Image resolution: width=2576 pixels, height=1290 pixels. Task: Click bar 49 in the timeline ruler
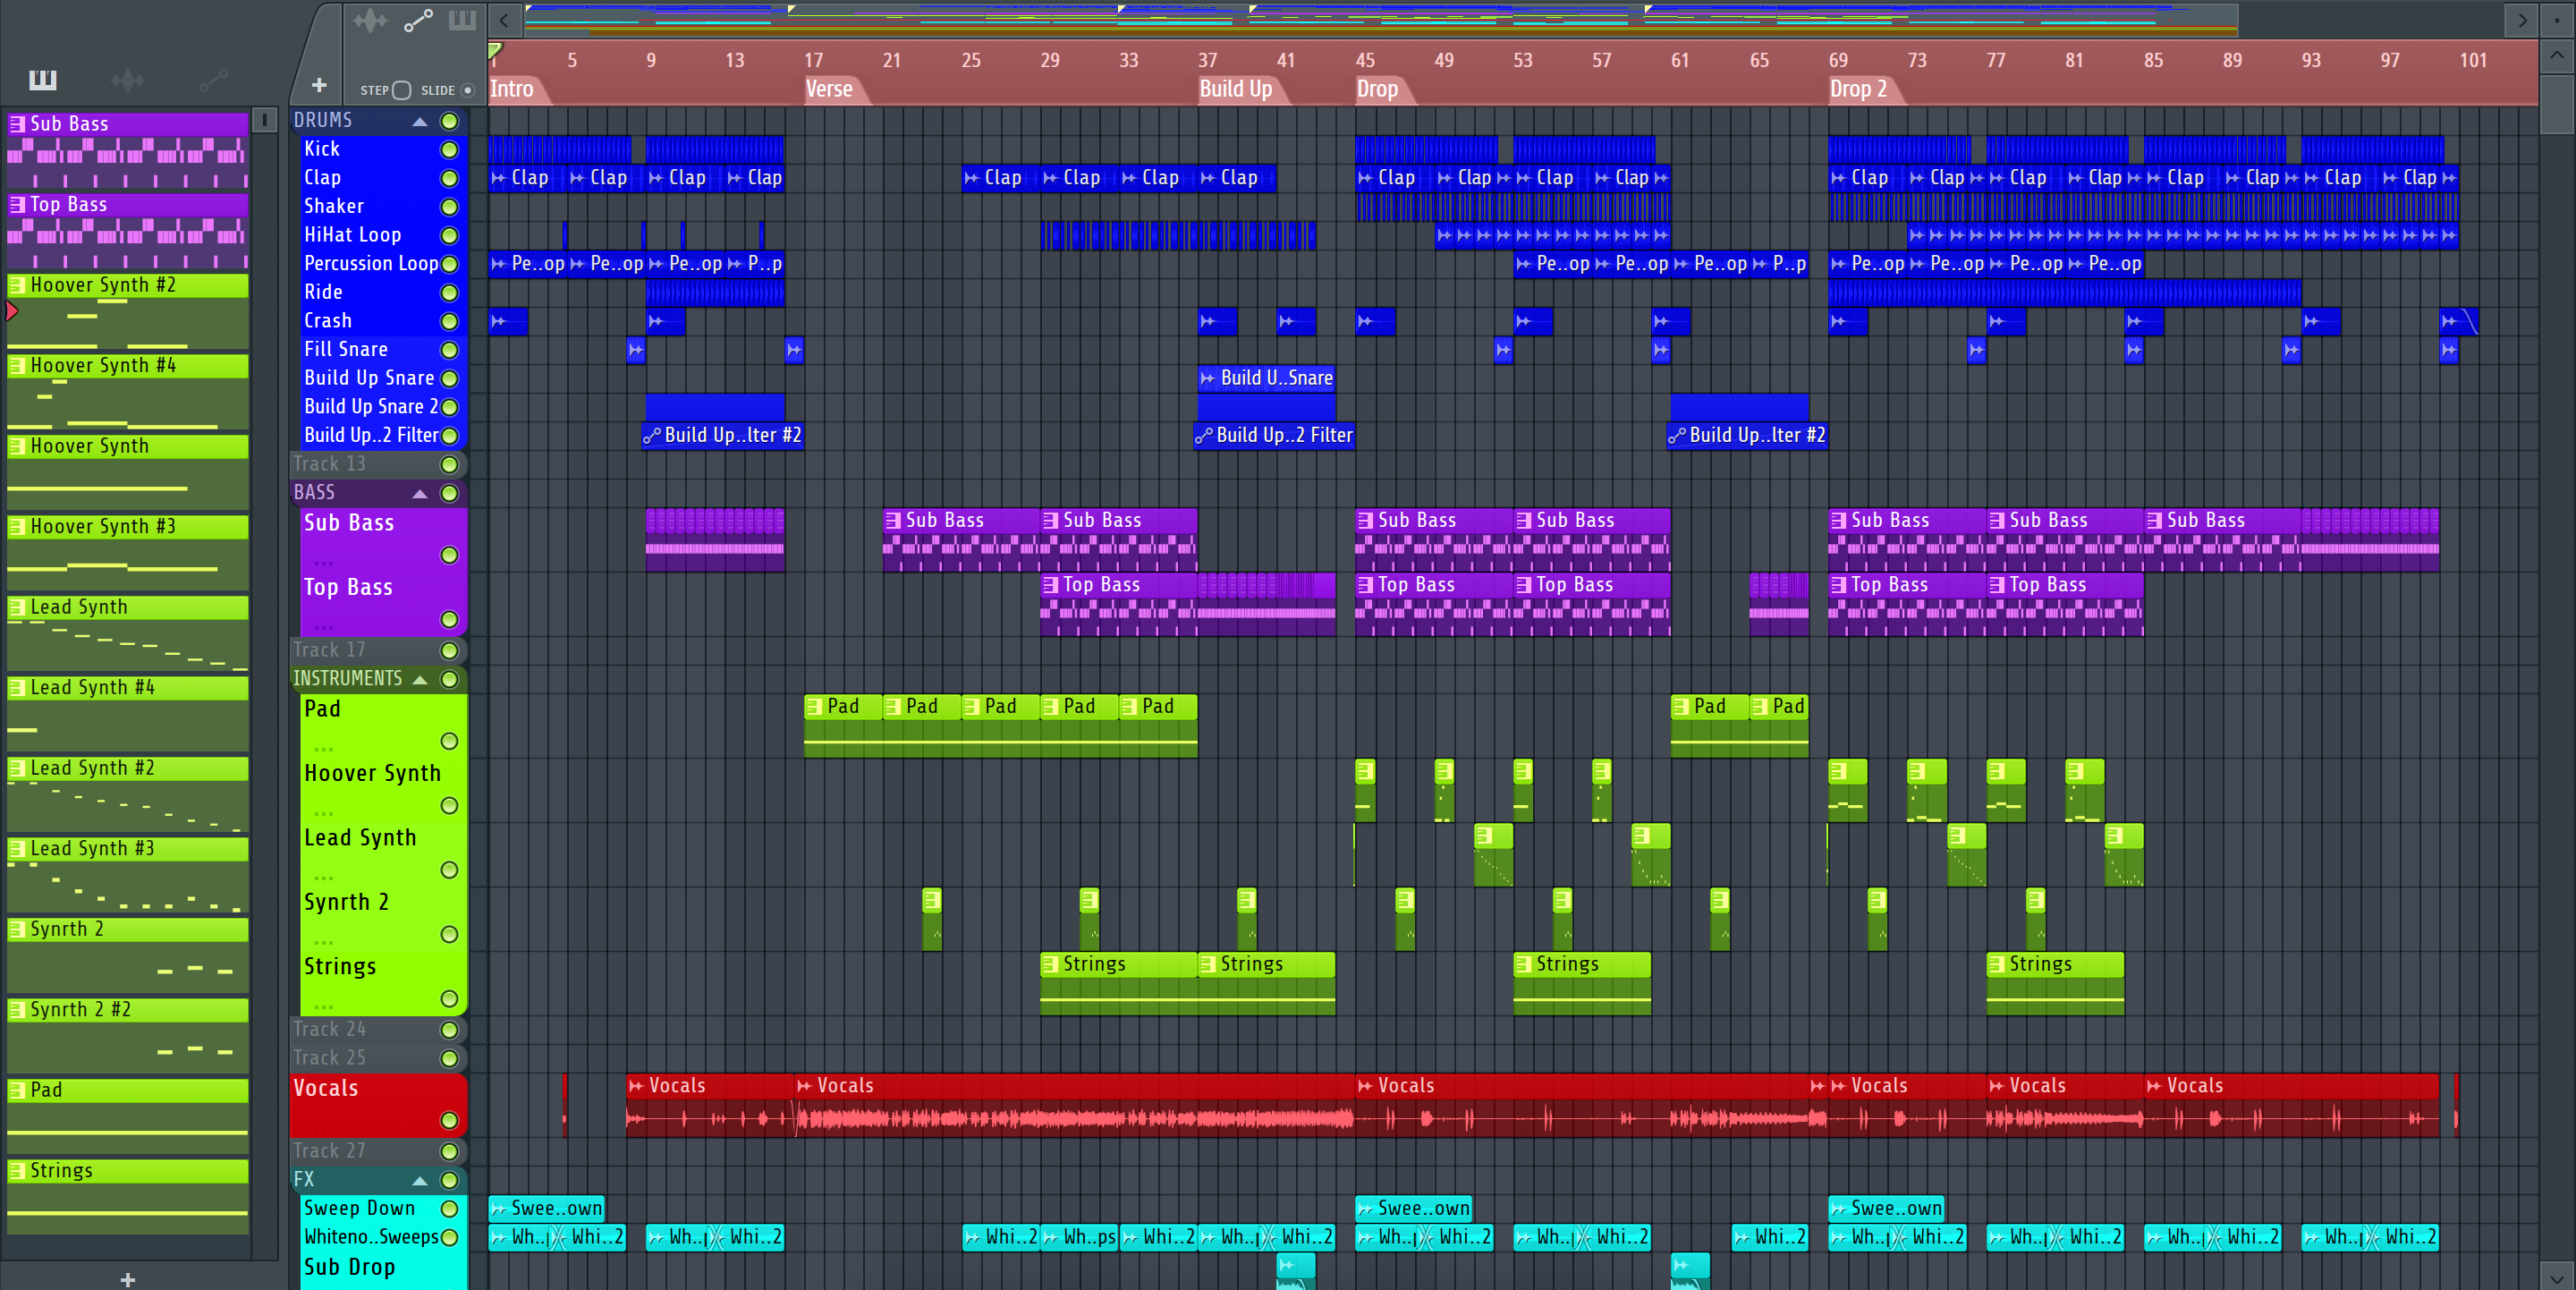coord(1444,60)
